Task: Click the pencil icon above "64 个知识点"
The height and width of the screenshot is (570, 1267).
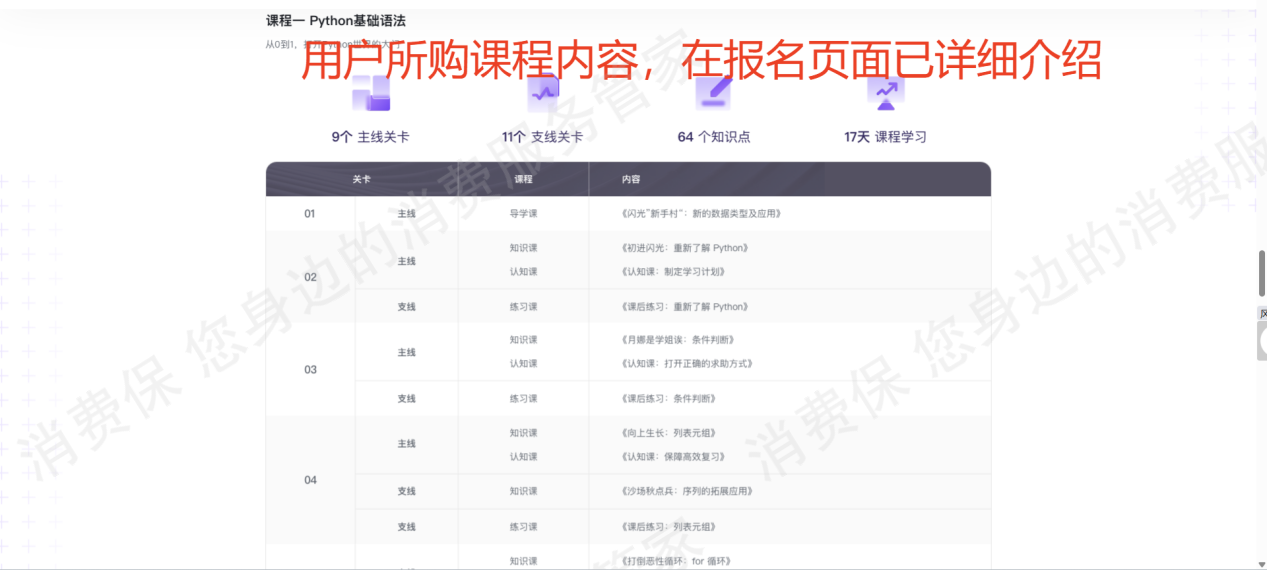Action: 714,93
